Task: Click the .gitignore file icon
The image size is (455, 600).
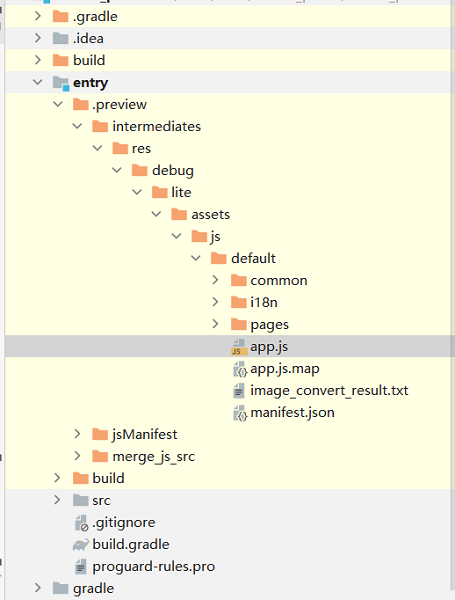Action: click(x=82, y=523)
